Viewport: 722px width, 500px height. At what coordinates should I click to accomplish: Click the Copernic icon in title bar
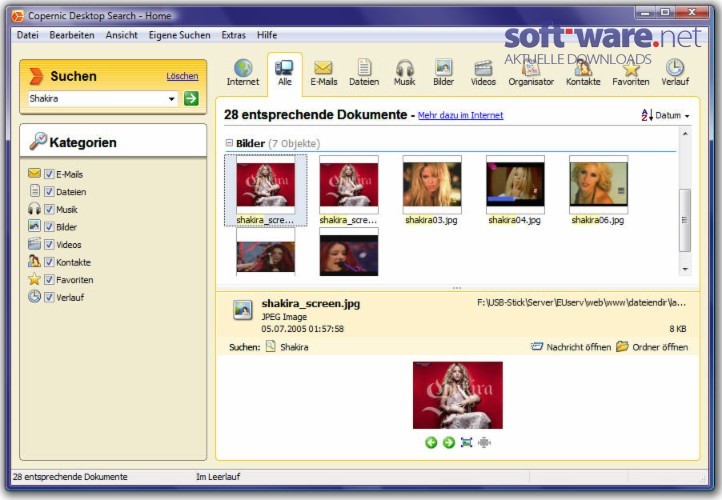pyautogui.click(x=17, y=16)
